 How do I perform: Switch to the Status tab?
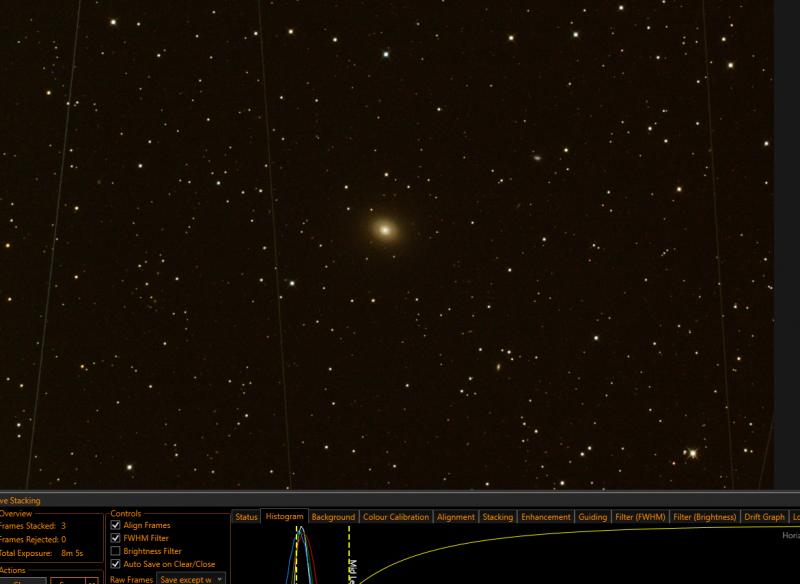pyautogui.click(x=246, y=517)
